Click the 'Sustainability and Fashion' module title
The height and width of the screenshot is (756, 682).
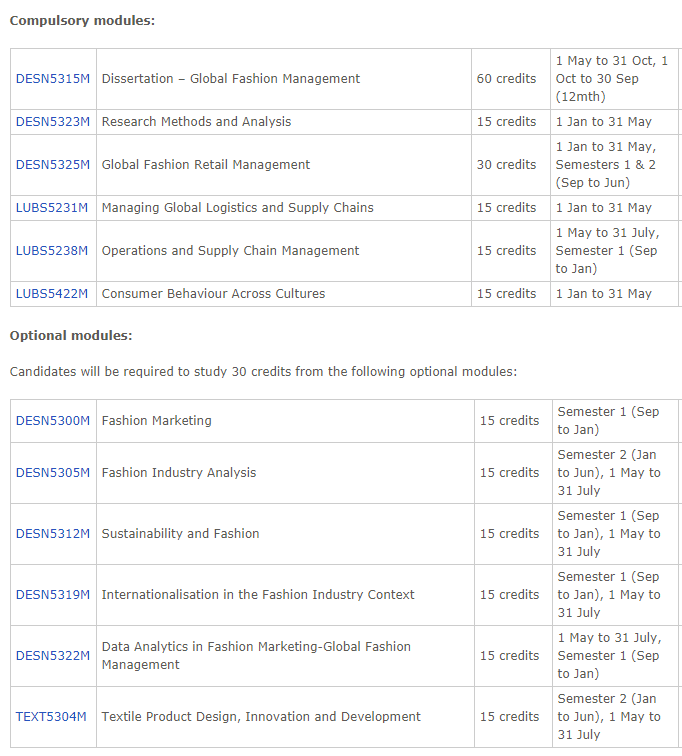(180, 534)
